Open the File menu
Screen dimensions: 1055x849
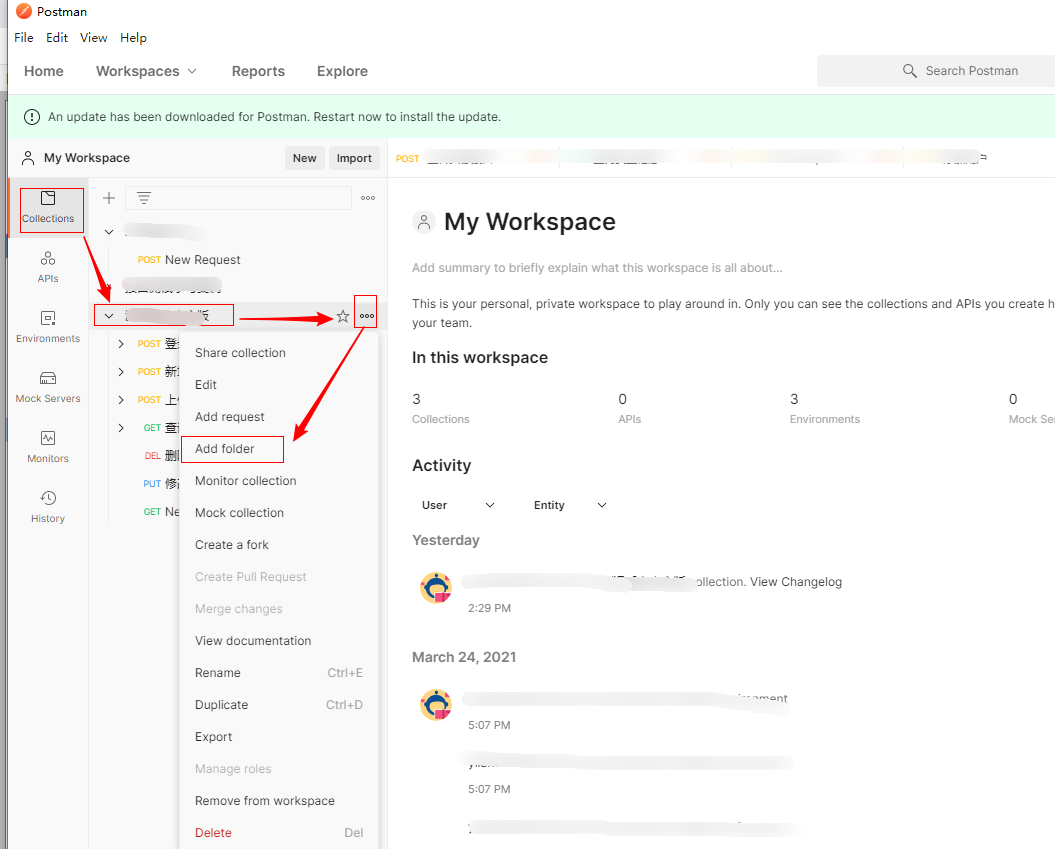[x=24, y=38]
